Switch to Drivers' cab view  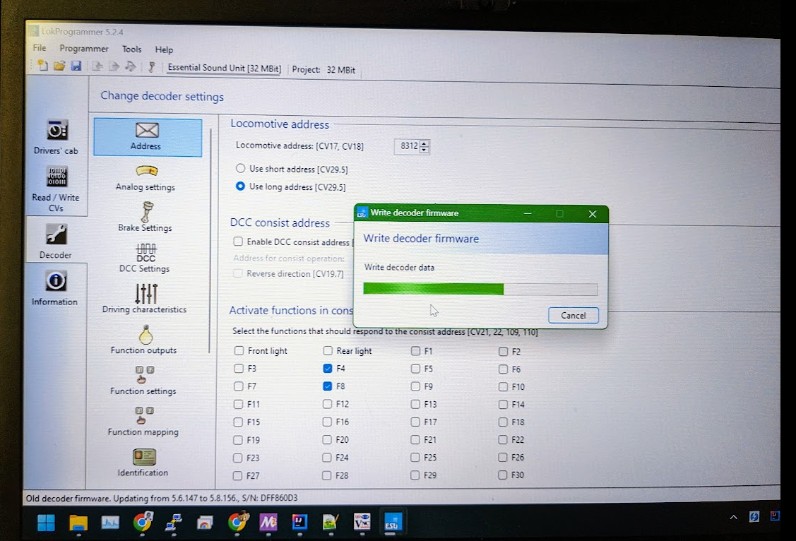[56, 136]
